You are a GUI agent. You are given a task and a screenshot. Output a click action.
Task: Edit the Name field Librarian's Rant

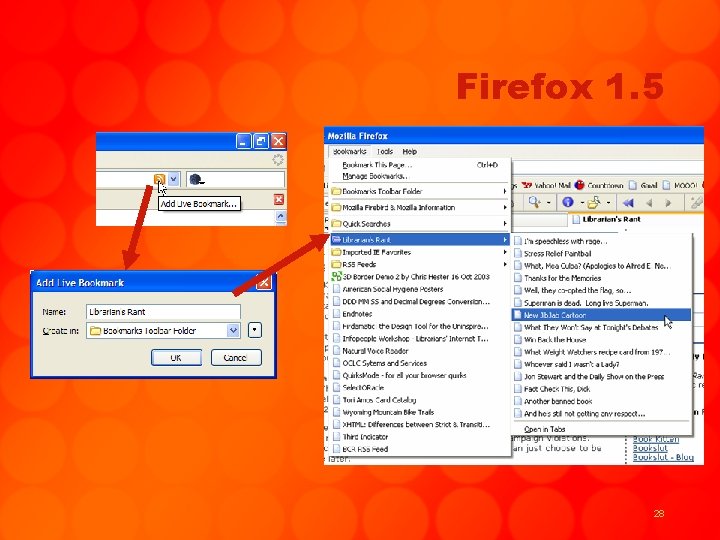click(163, 312)
